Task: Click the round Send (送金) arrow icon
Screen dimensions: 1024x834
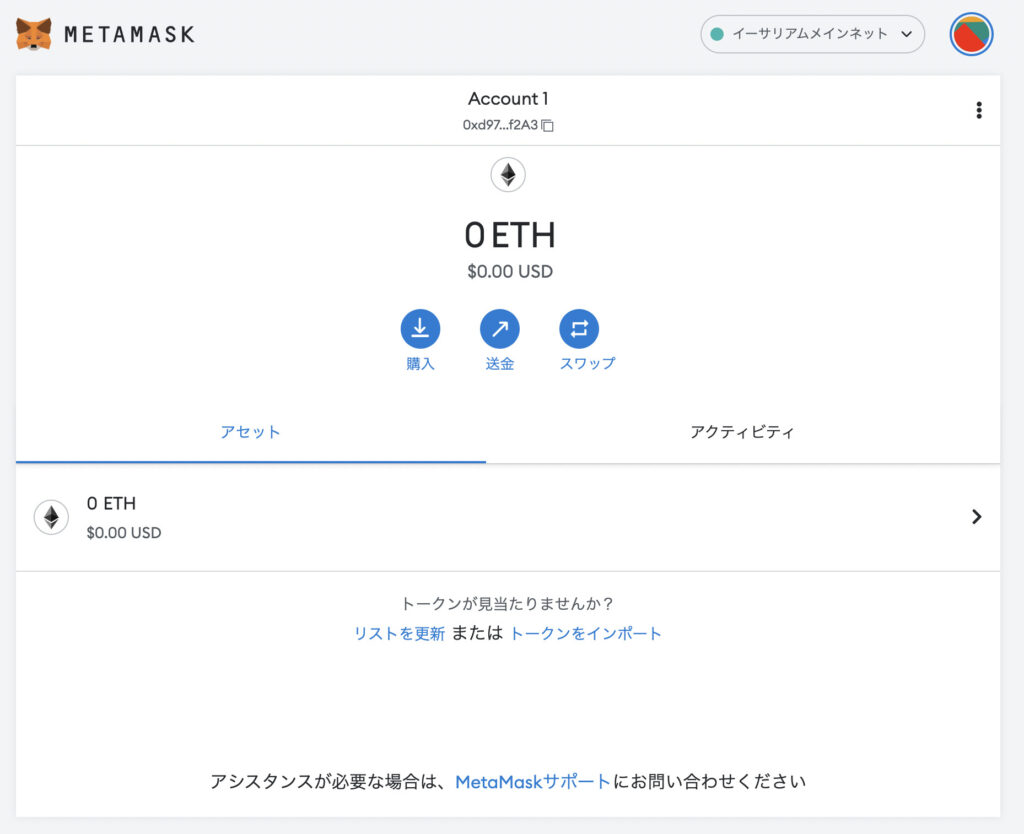Action: (x=499, y=328)
